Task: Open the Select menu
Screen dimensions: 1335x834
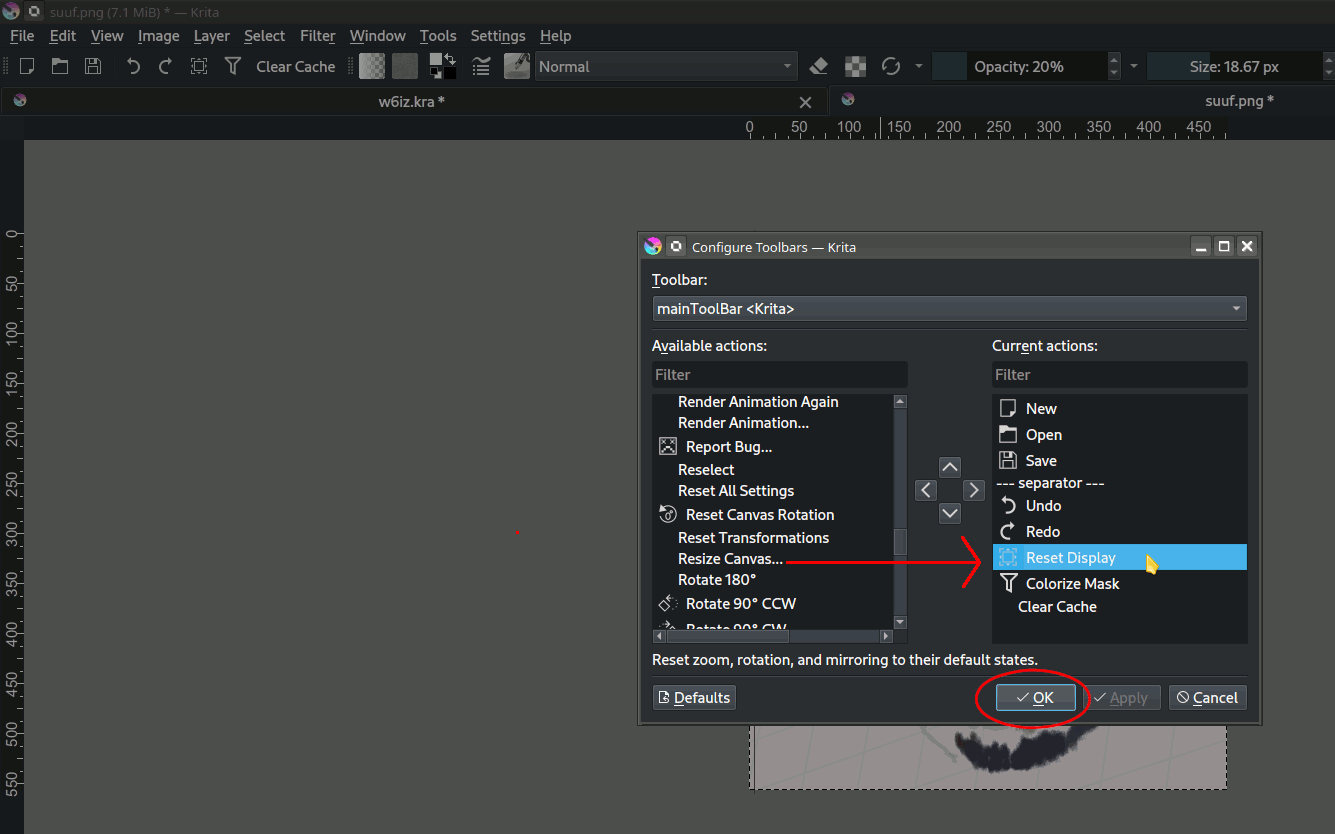Action: [x=265, y=36]
